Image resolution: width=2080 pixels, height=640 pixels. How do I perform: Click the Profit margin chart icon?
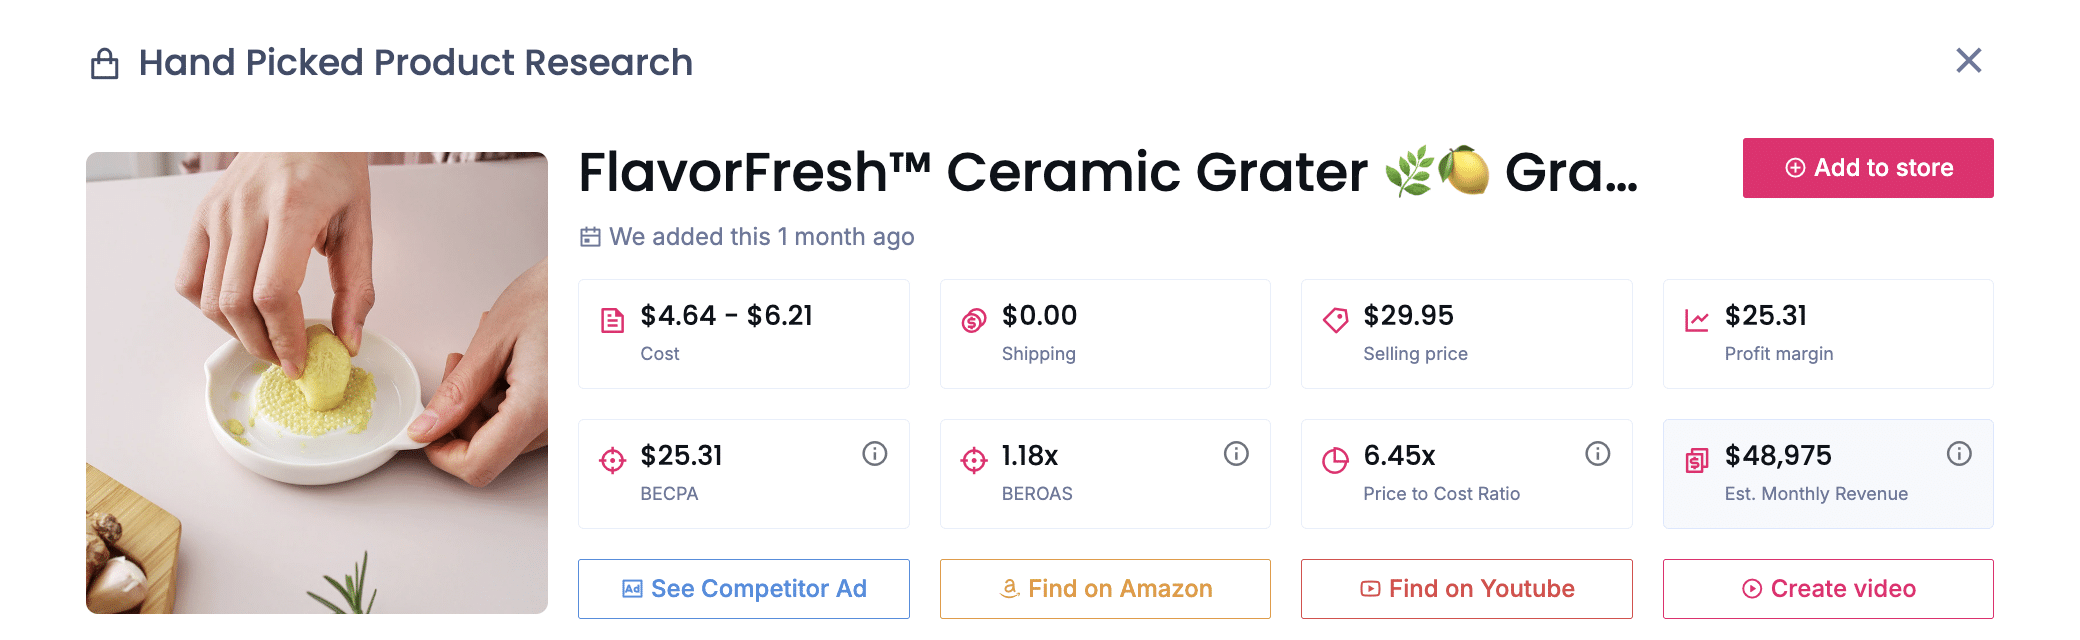(1694, 316)
